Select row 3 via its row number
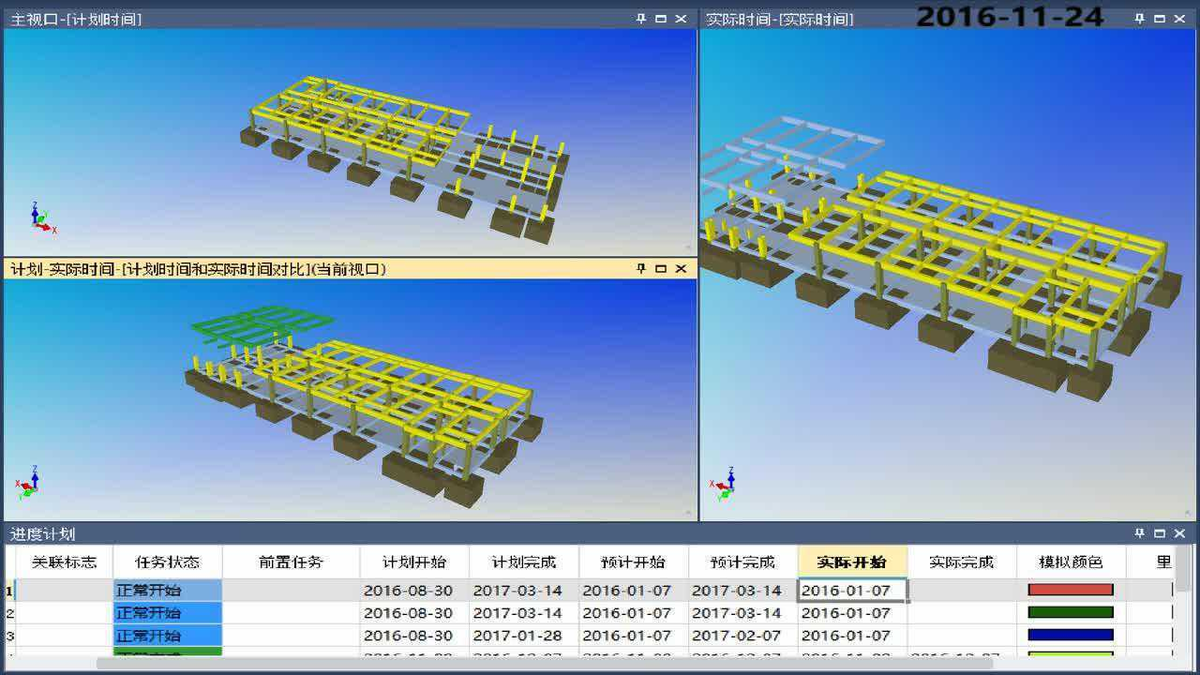Image resolution: width=1200 pixels, height=675 pixels. pyautogui.click(x=10, y=635)
